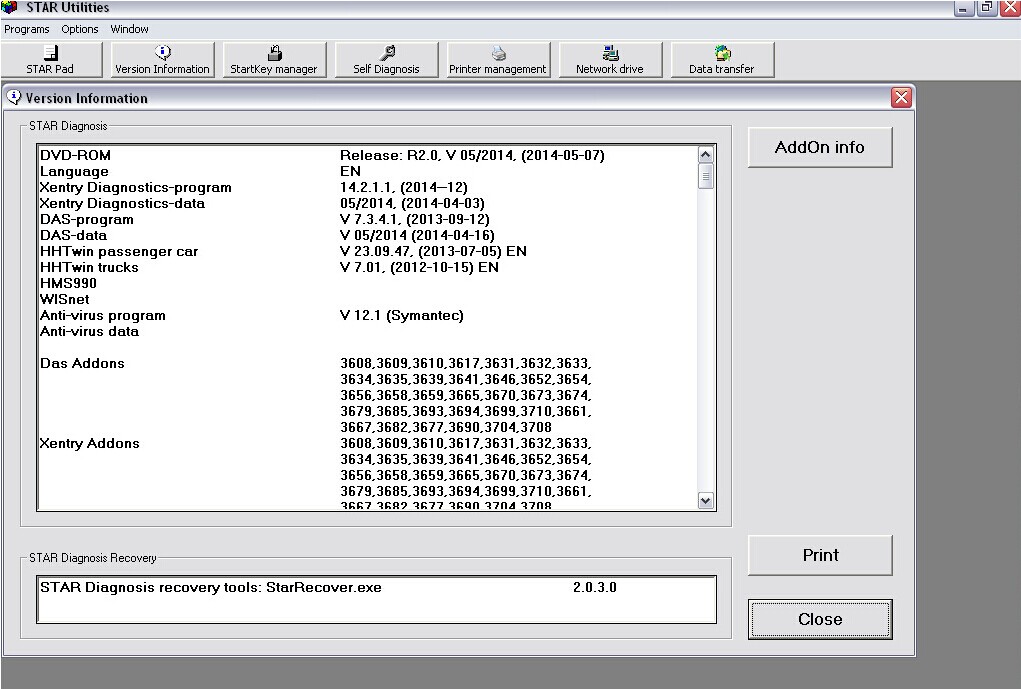Click V 12.1 (Symantec) value
The width and height of the screenshot is (1021, 689).
[402, 315]
